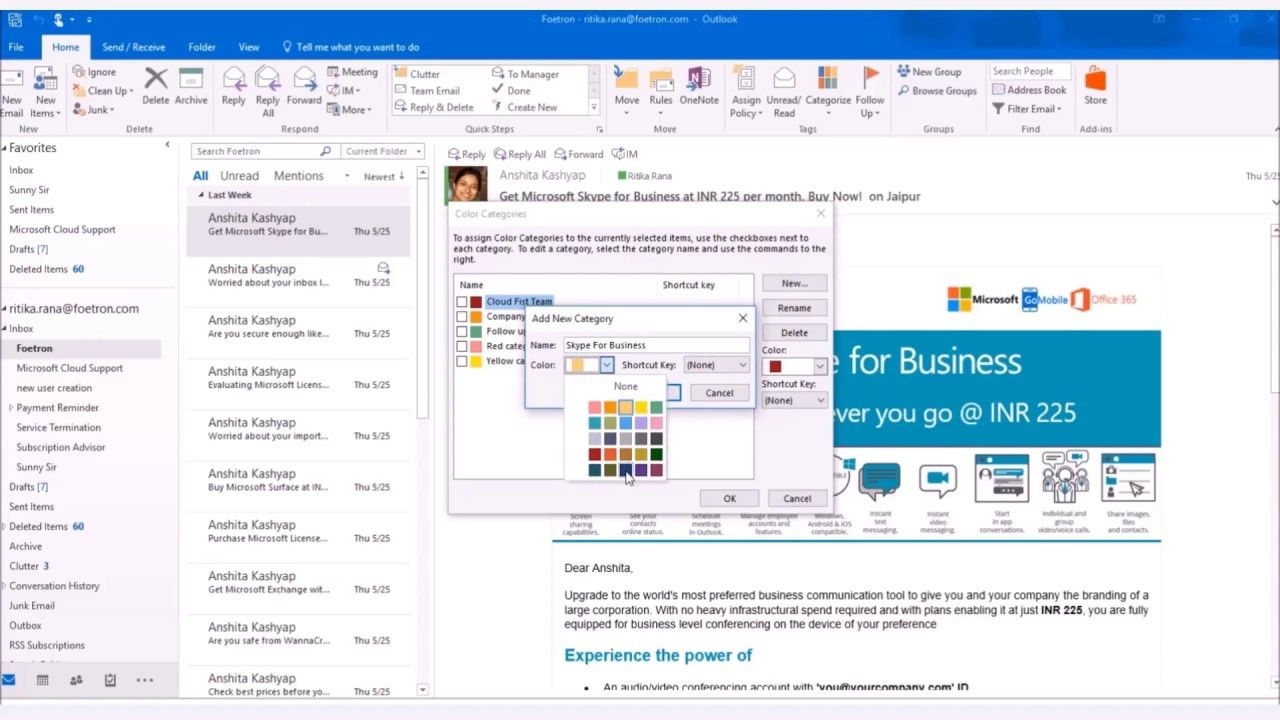The width and height of the screenshot is (1280, 720).
Task: Open the Color dropdown in Add New Category
Action: pos(607,365)
